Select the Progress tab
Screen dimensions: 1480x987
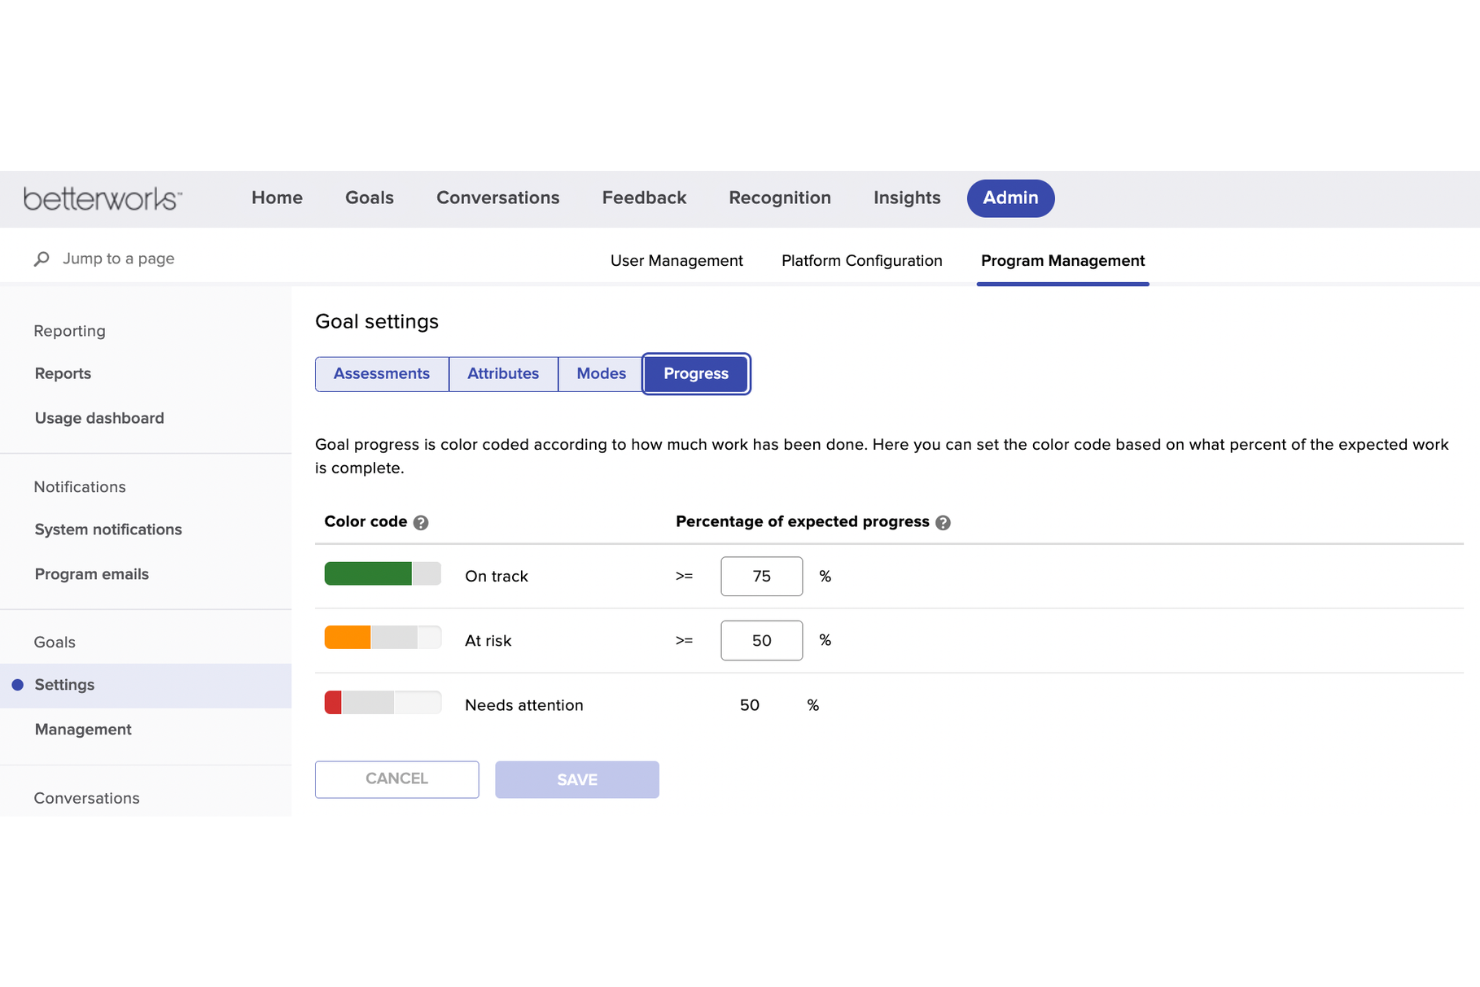tap(696, 373)
